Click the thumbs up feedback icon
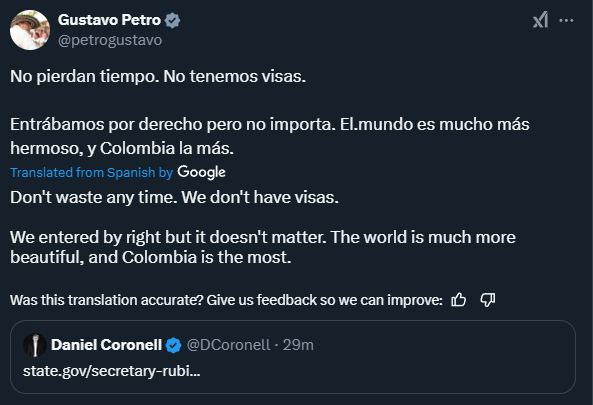 (x=459, y=300)
